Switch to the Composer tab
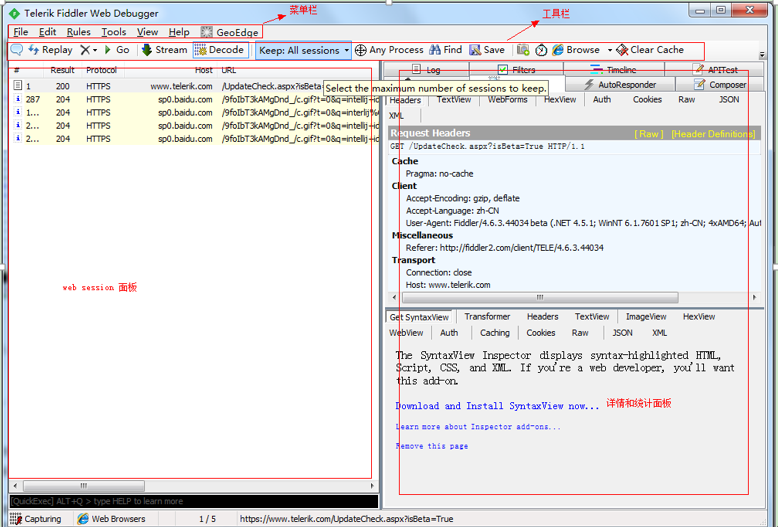Viewport: 778px width, 527px height. (x=719, y=84)
